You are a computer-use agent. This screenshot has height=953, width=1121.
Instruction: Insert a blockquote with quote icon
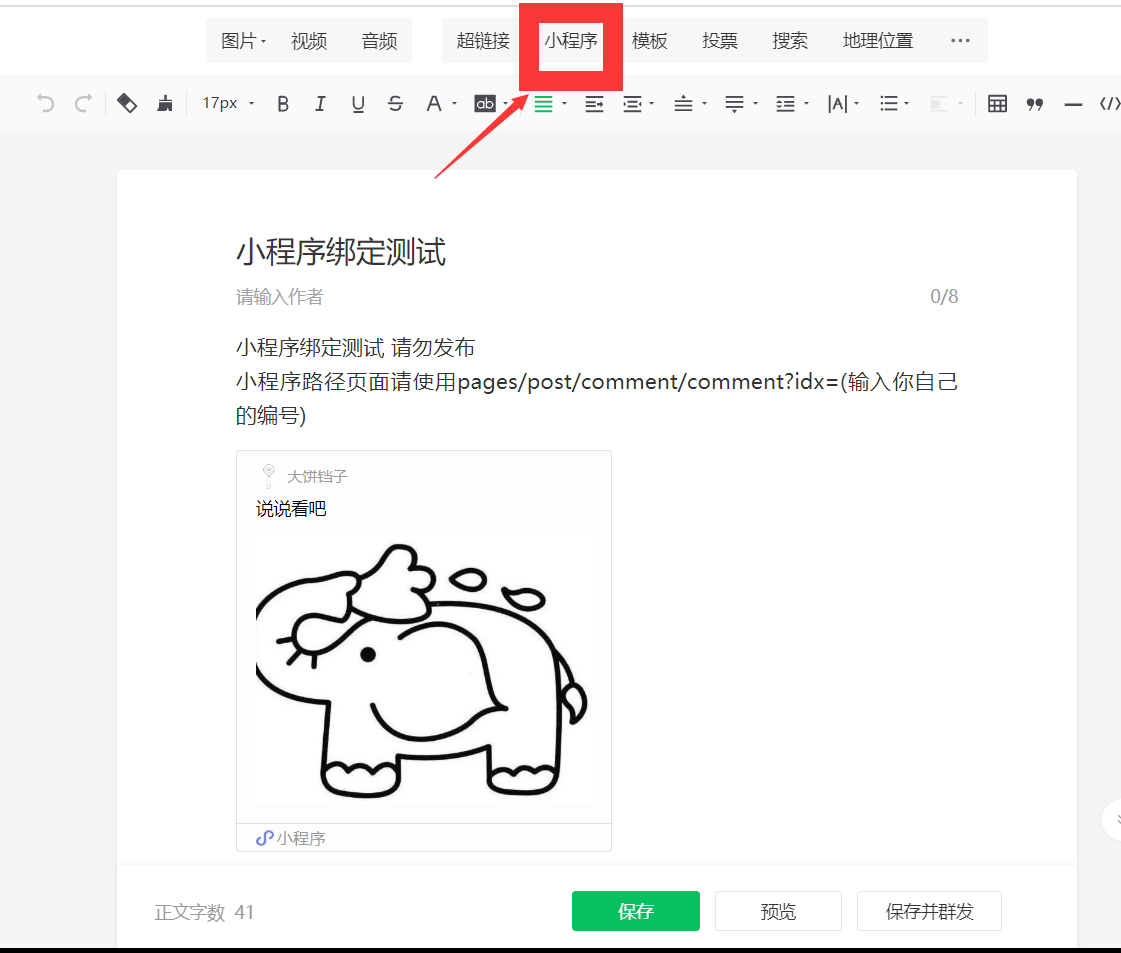[x=1034, y=104]
